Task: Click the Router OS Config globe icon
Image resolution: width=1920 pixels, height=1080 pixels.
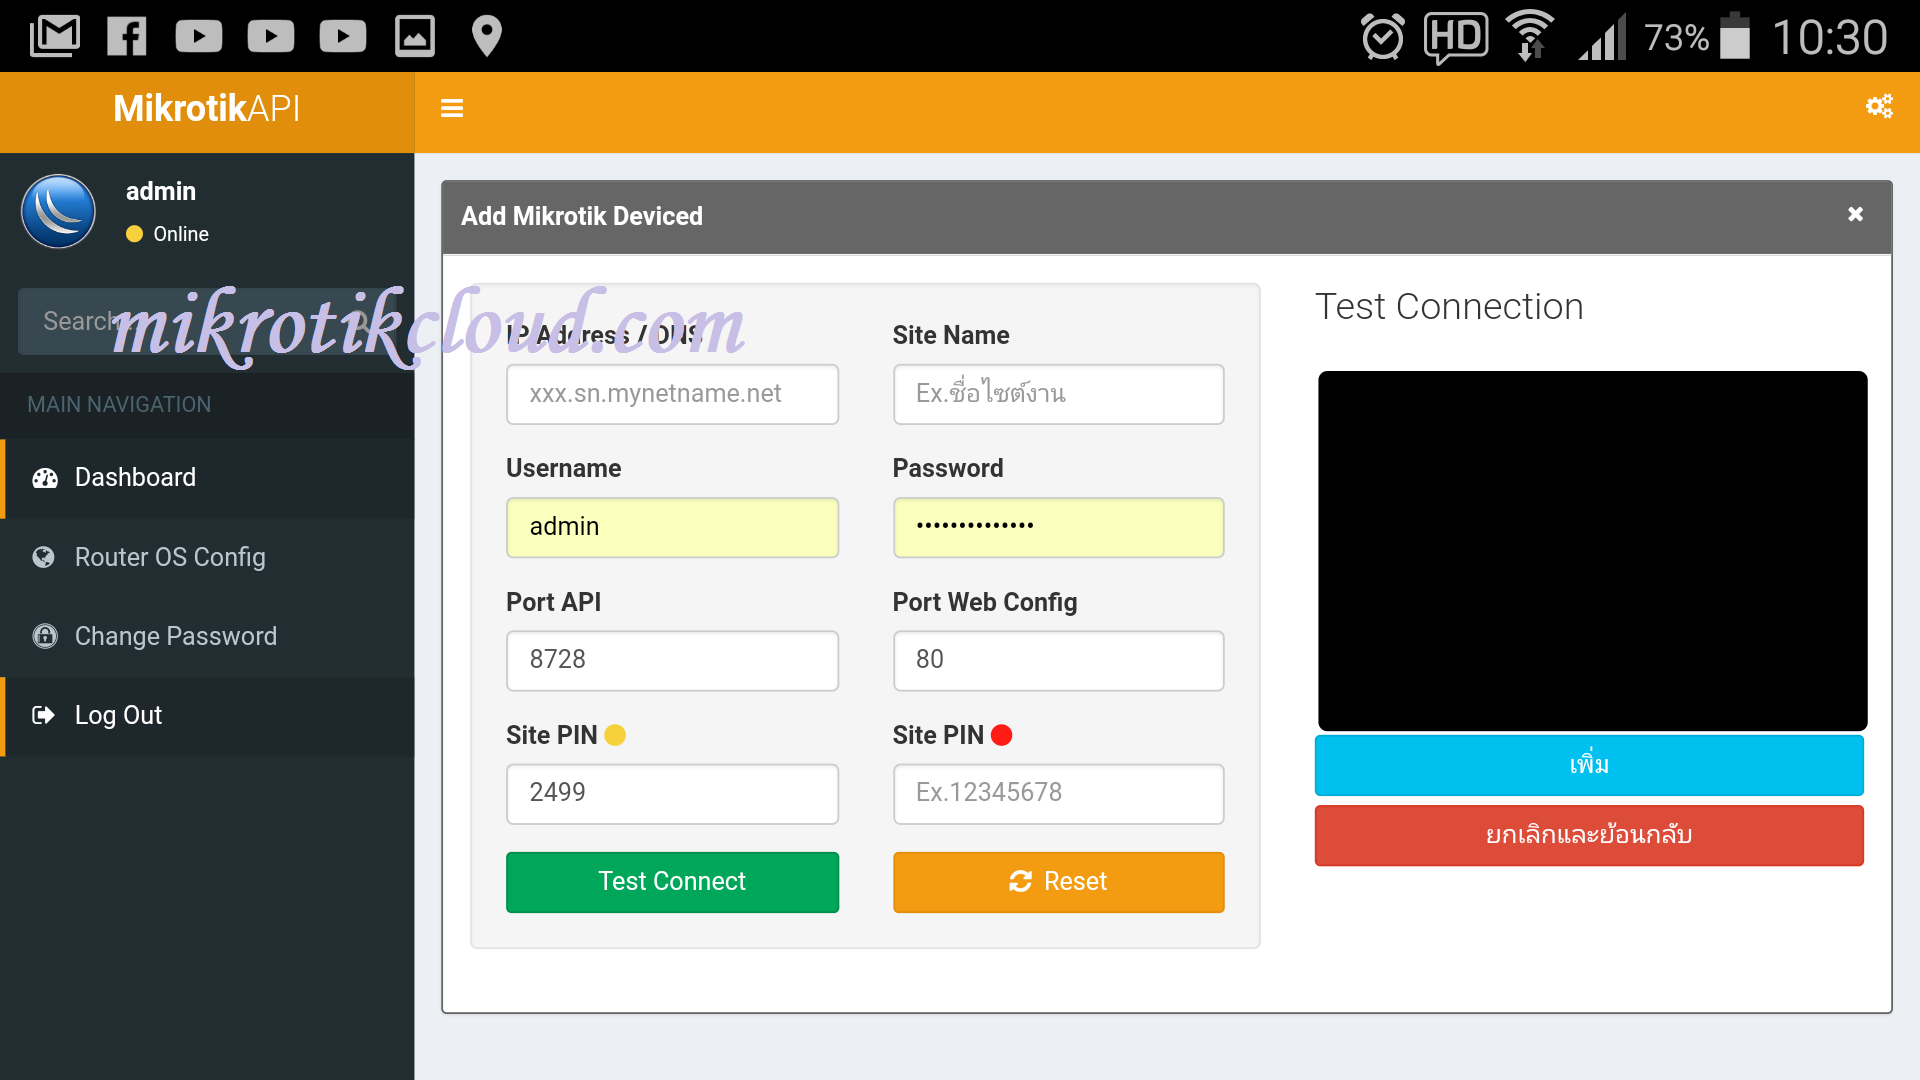Action: (44, 557)
